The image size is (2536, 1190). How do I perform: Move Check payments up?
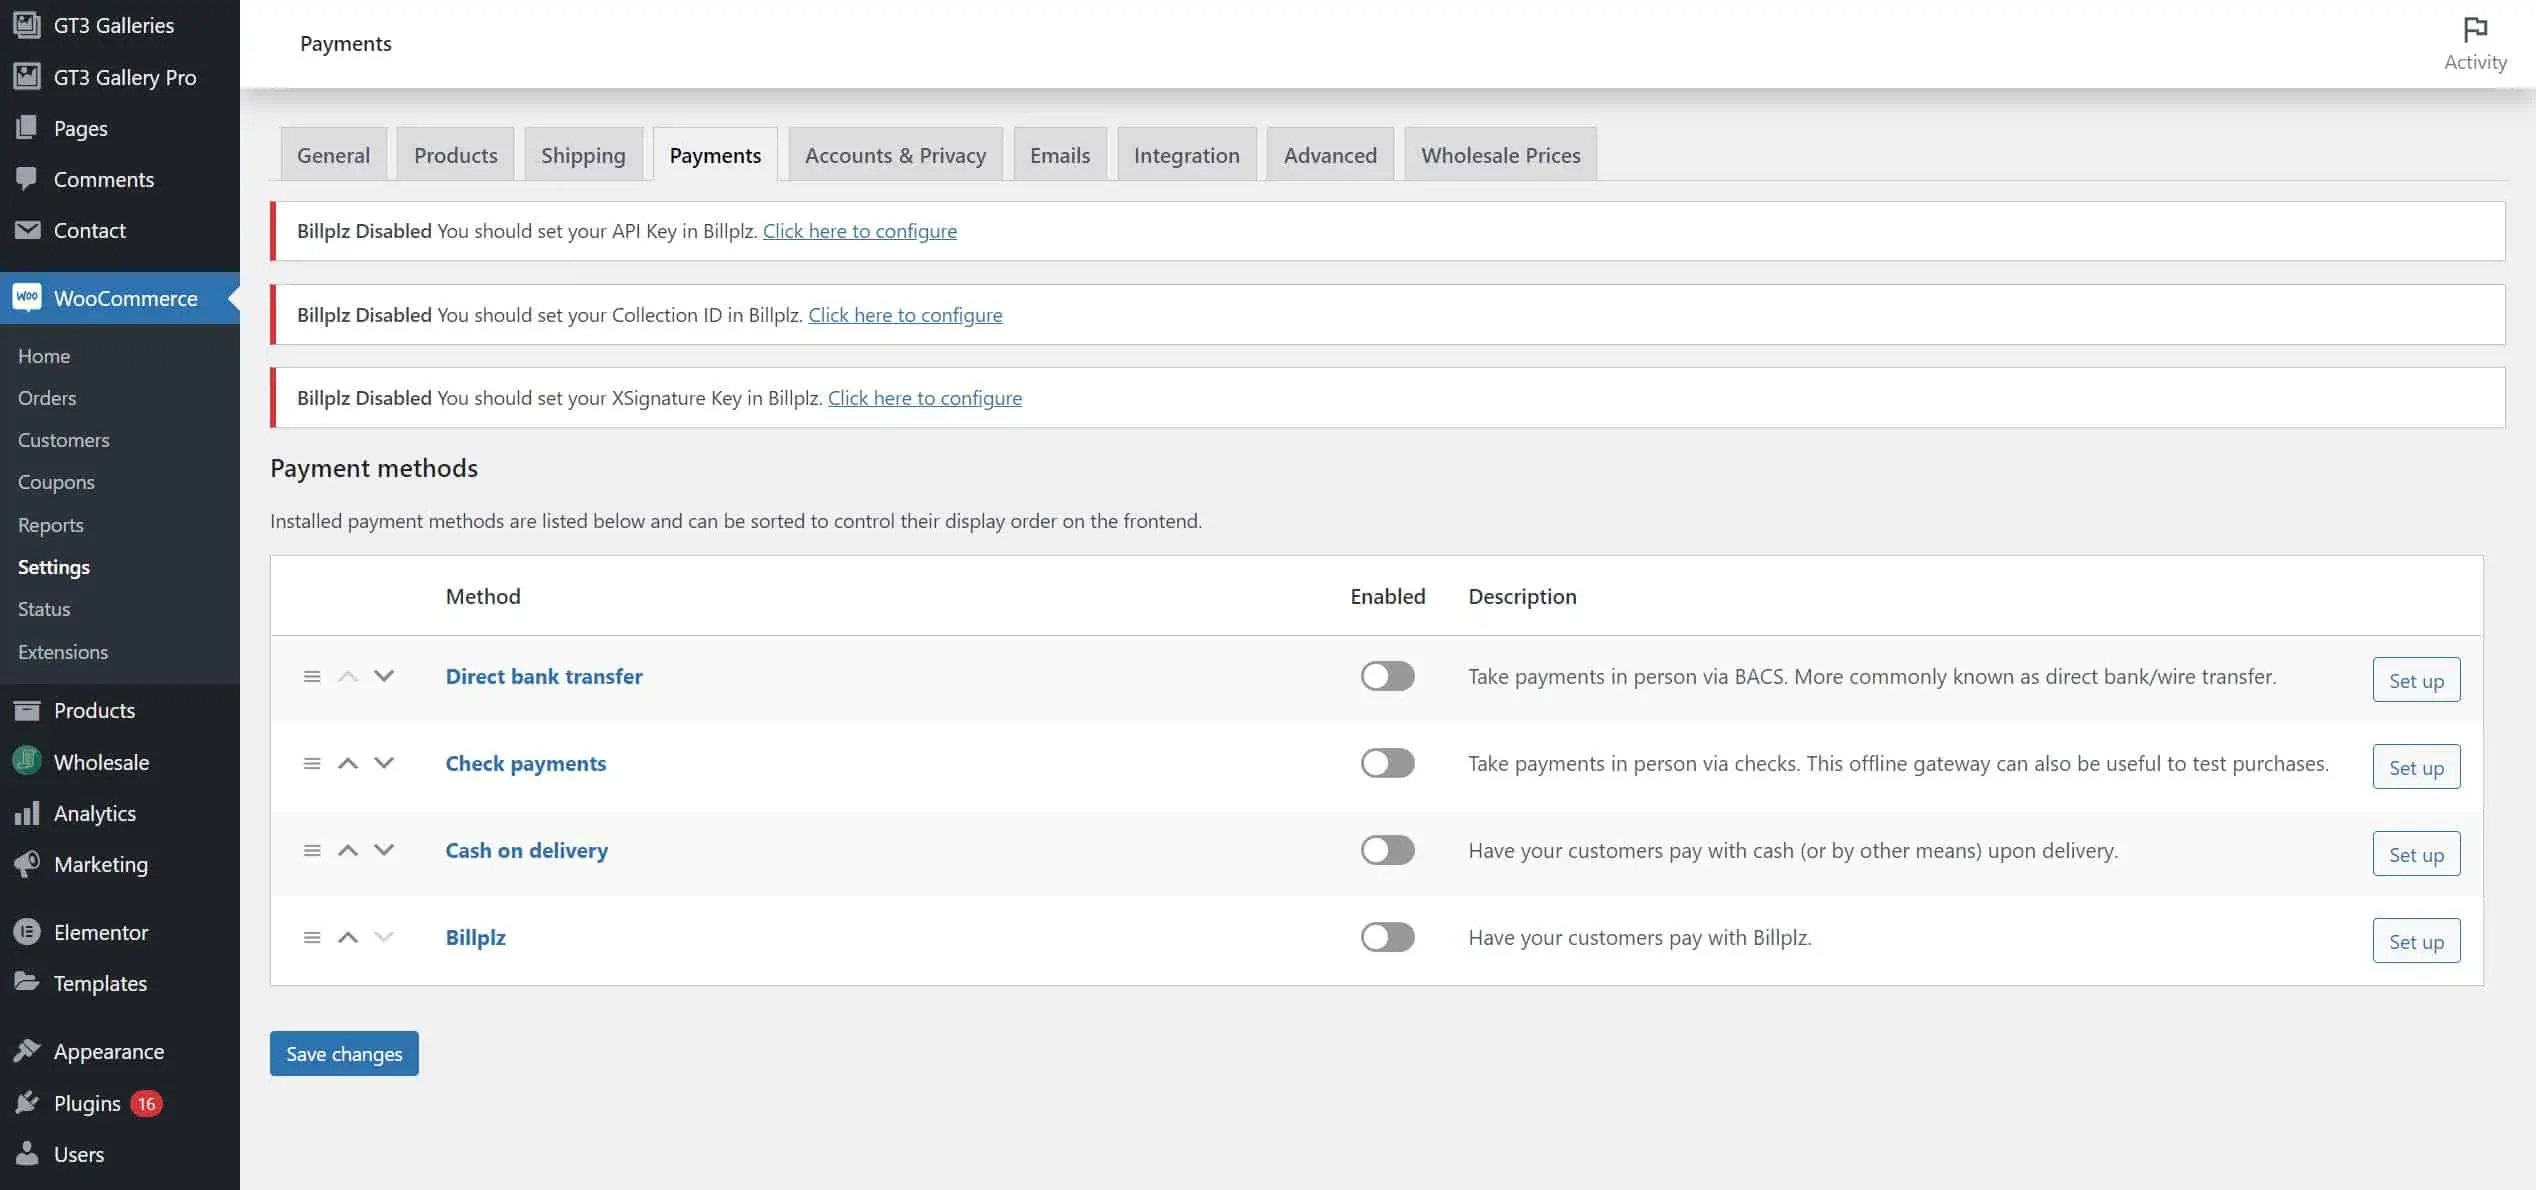click(348, 763)
